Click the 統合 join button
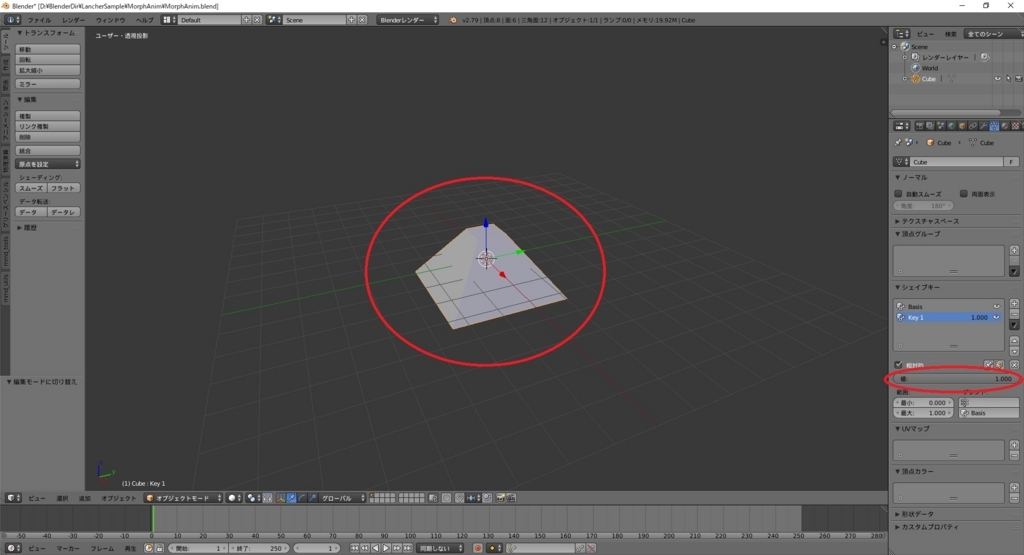Image resolution: width=1024 pixels, height=555 pixels. tap(48, 151)
